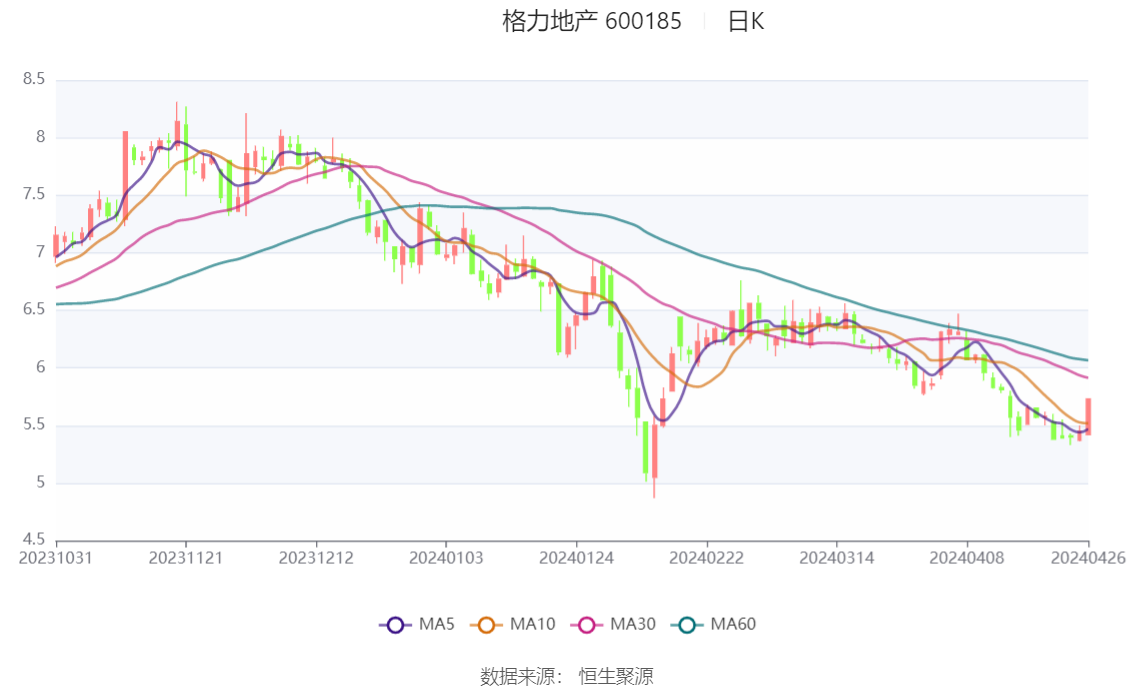Click the 20240222 date axis label
The image size is (1134, 689).
point(707,558)
